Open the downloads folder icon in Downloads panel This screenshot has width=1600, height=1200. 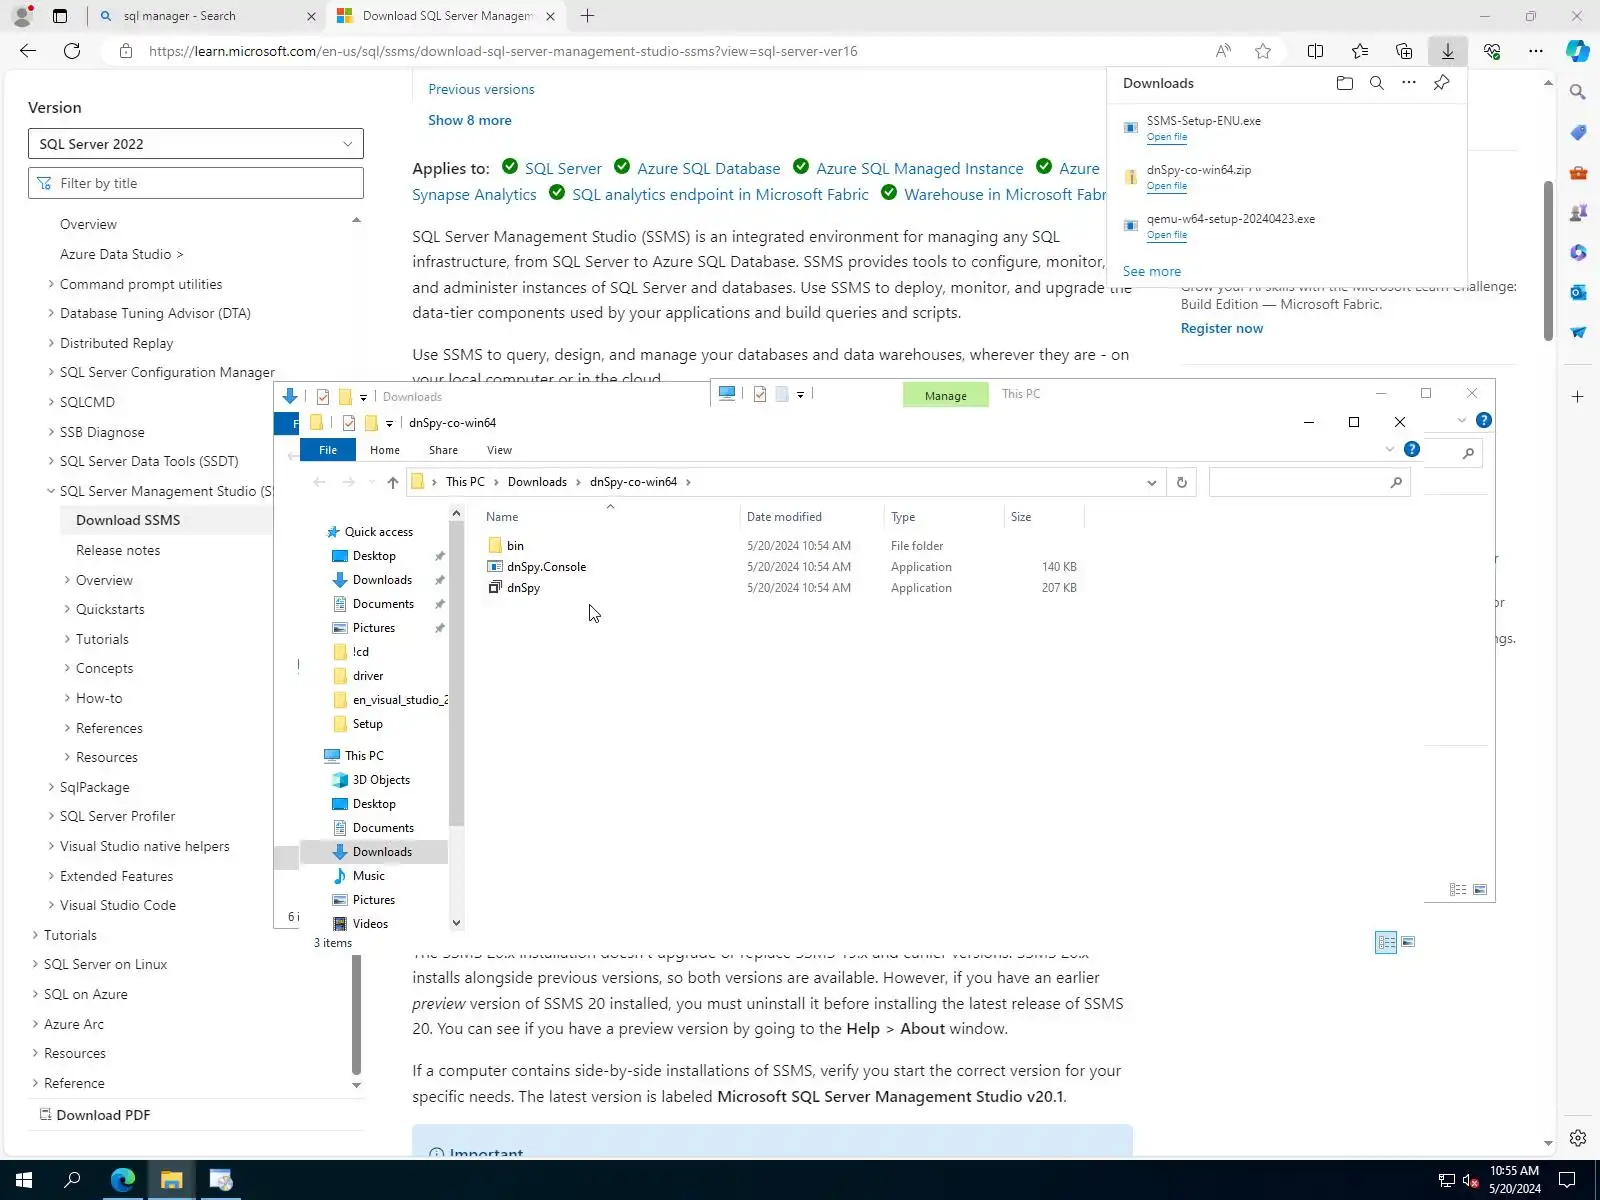(1345, 83)
